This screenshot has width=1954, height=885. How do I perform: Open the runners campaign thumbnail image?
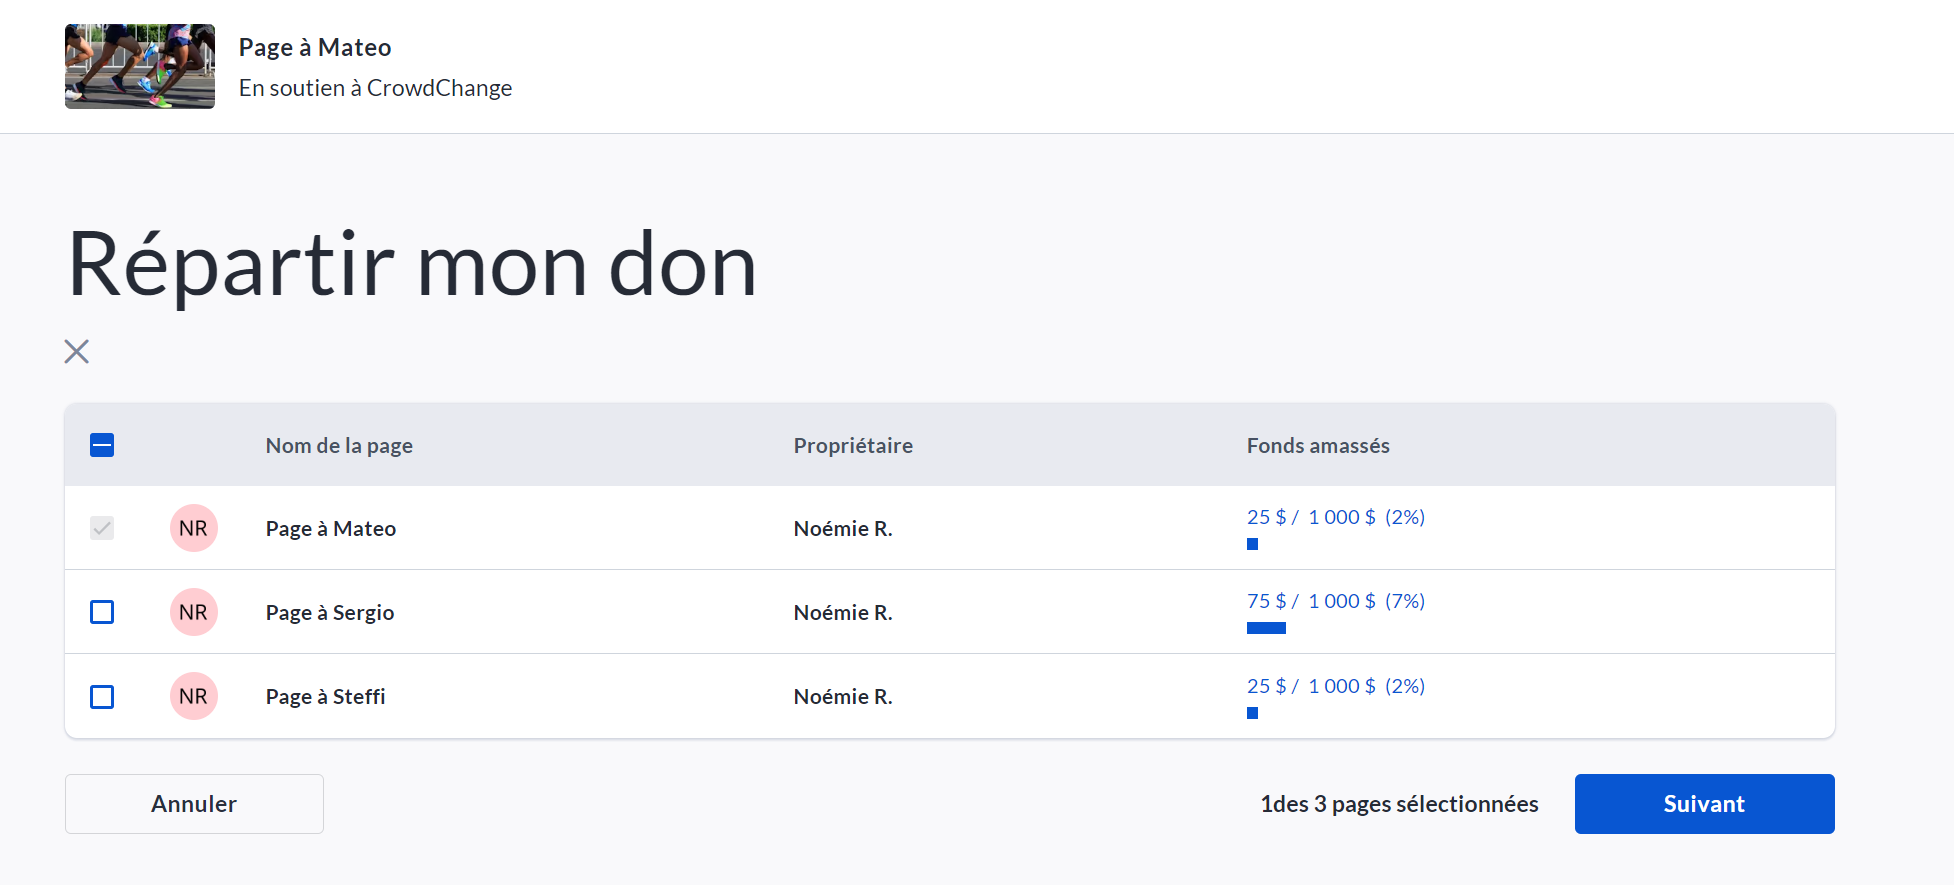pyautogui.click(x=140, y=66)
